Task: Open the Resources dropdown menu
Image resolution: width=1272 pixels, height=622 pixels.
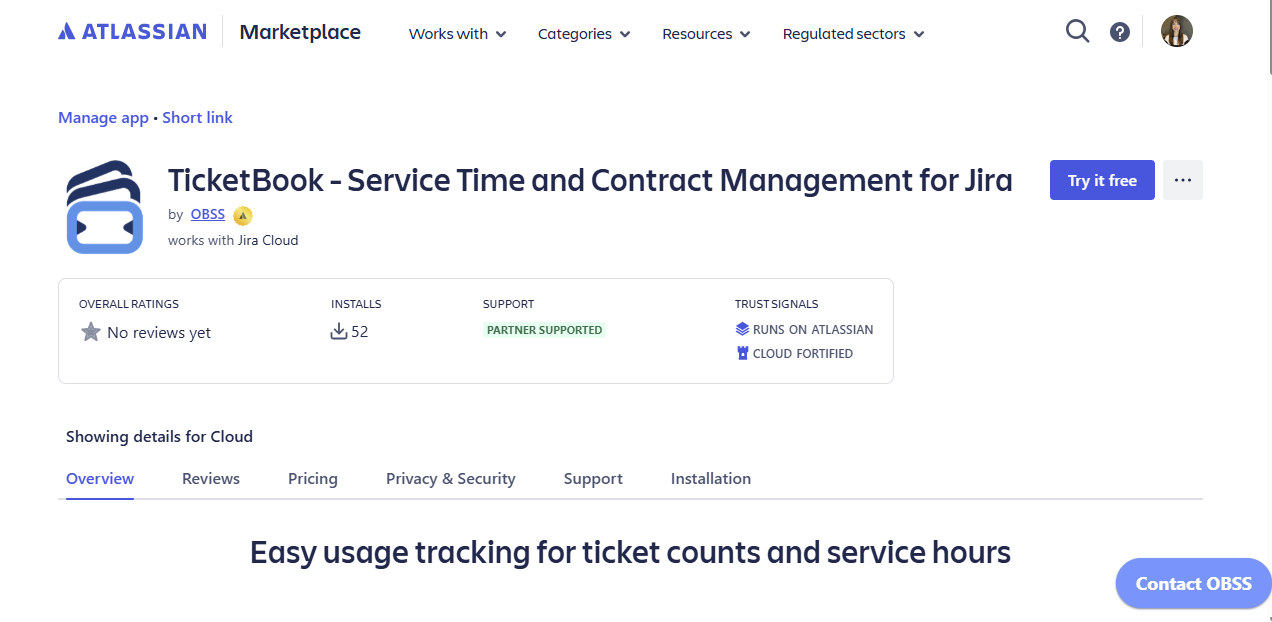Action: (x=706, y=34)
